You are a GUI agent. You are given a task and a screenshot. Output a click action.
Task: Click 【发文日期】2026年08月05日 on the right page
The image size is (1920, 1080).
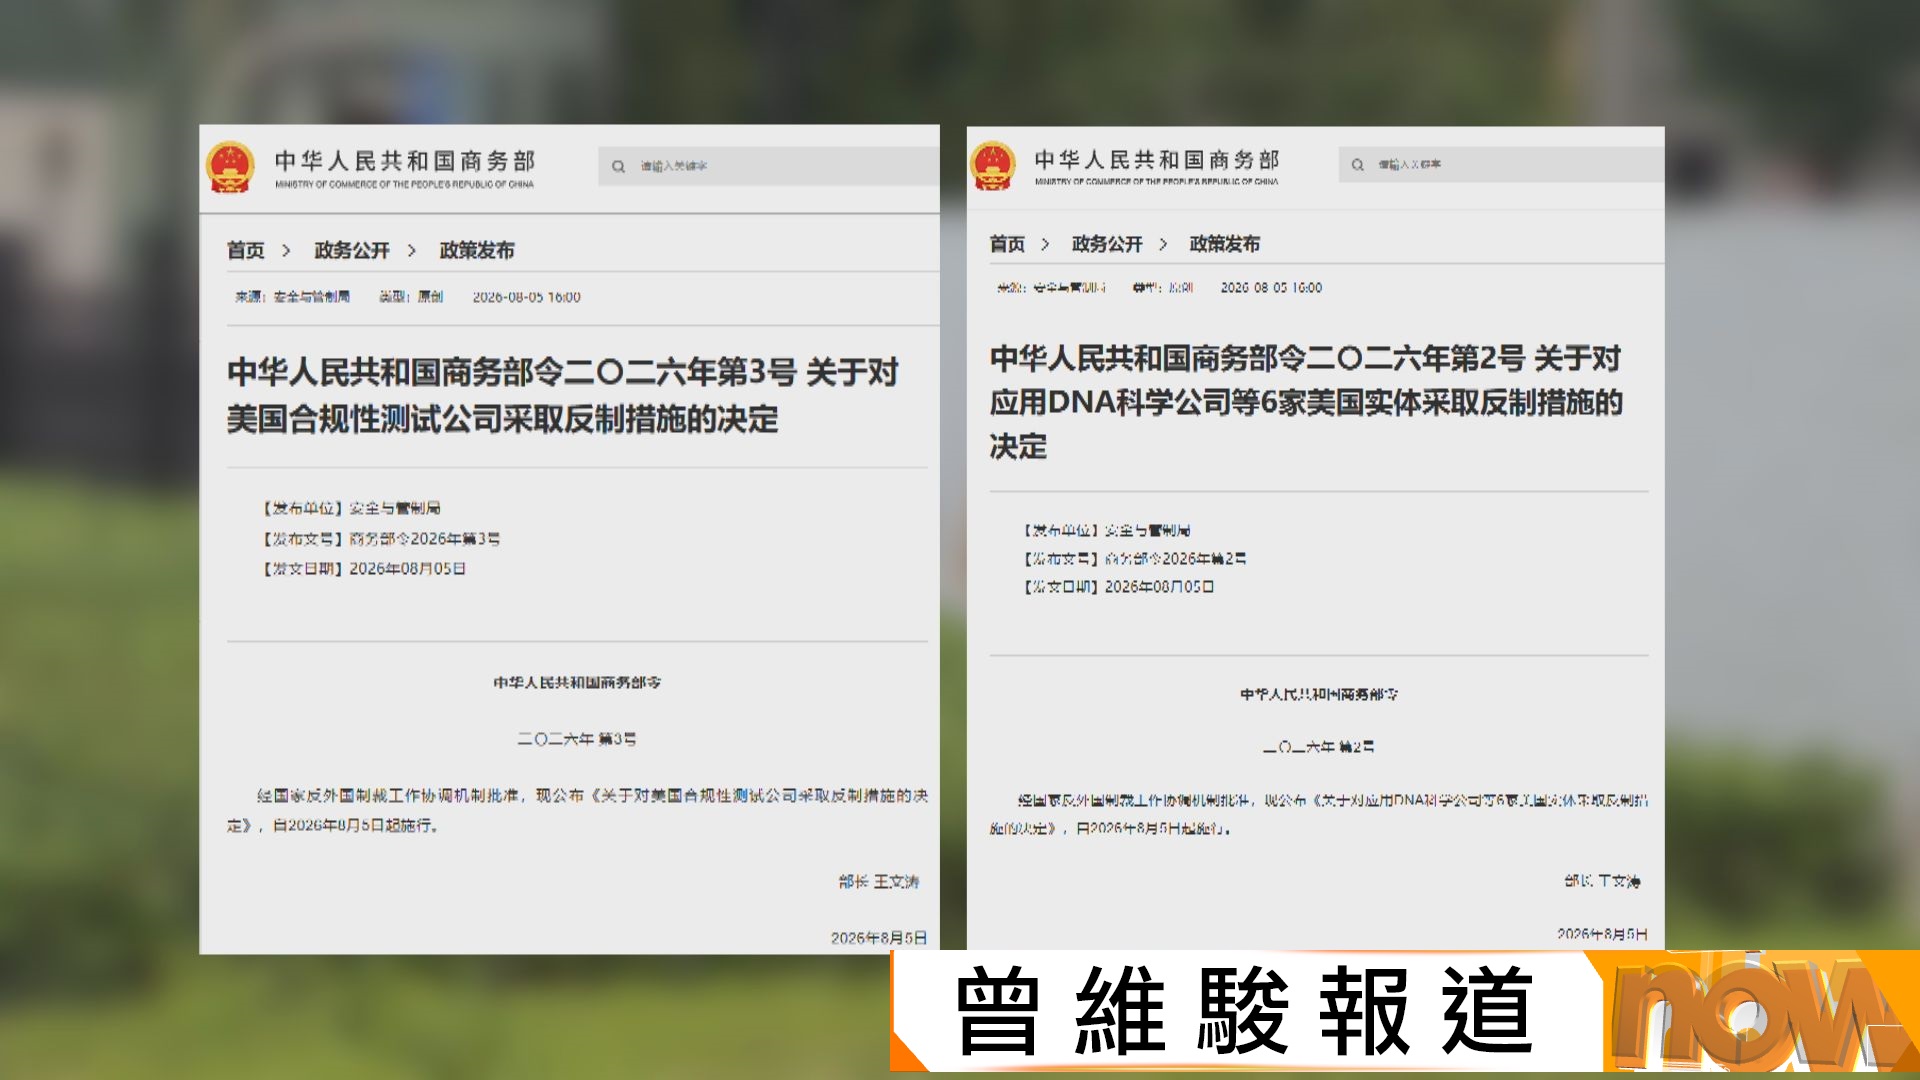(1118, 587)
